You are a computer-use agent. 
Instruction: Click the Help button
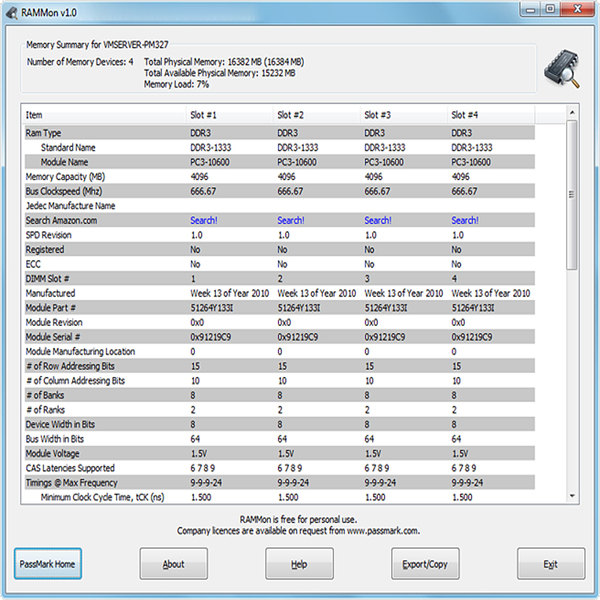tap(299, 564)
